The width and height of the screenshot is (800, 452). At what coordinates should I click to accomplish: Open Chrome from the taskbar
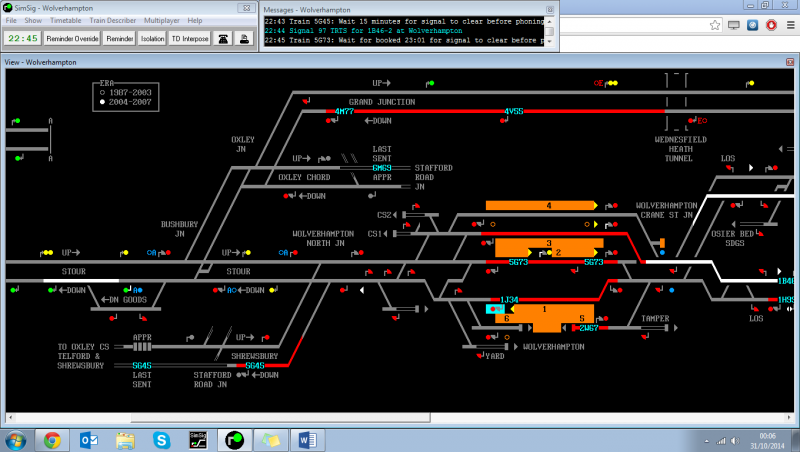pos(52,440)
